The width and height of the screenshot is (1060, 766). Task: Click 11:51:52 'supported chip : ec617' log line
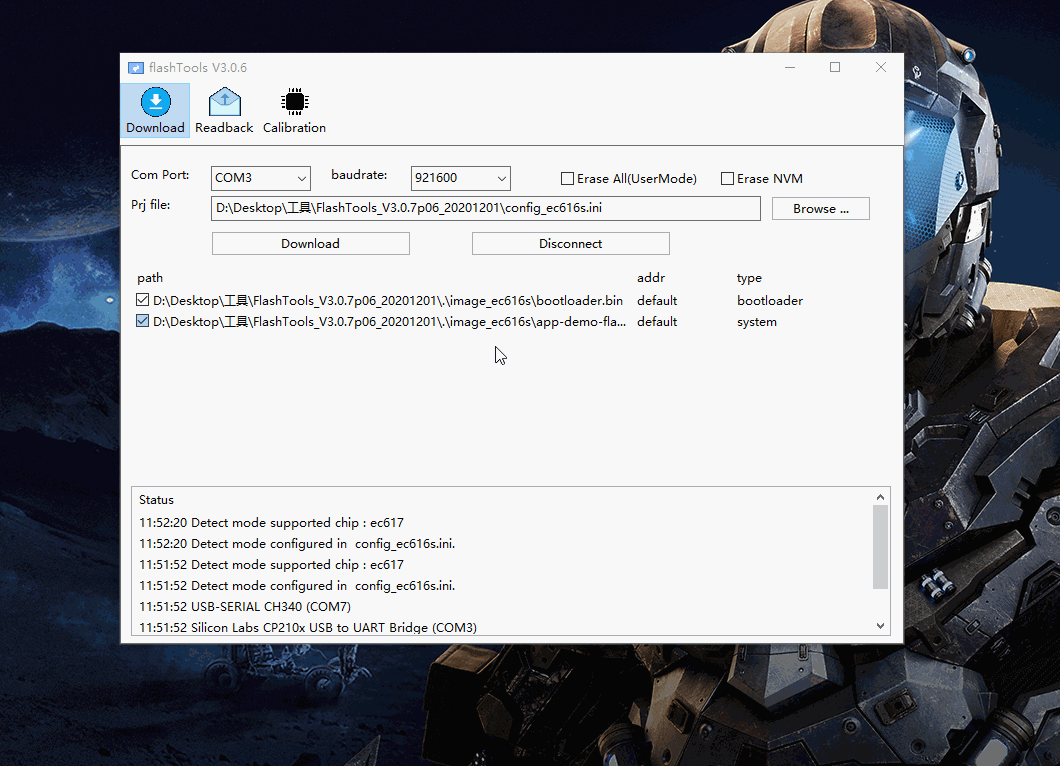pyautogui.click(x=271, y=565)
